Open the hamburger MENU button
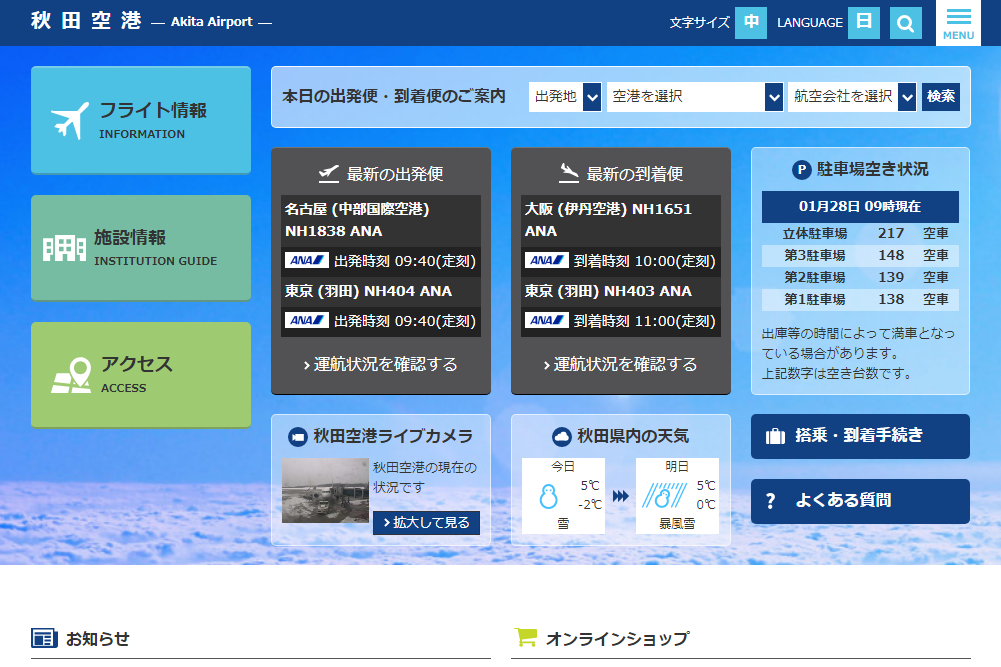The width and height of the screenshot is (1001, 667). tap(958, 23)
